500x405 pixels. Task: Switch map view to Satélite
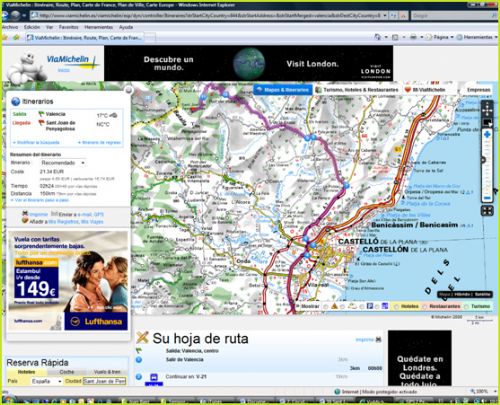tap(483, 294)
